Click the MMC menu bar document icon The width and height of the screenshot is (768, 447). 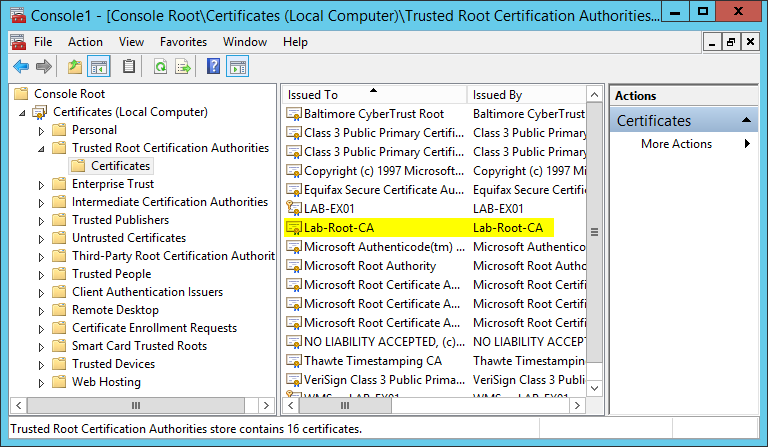(x=19, y=42)
